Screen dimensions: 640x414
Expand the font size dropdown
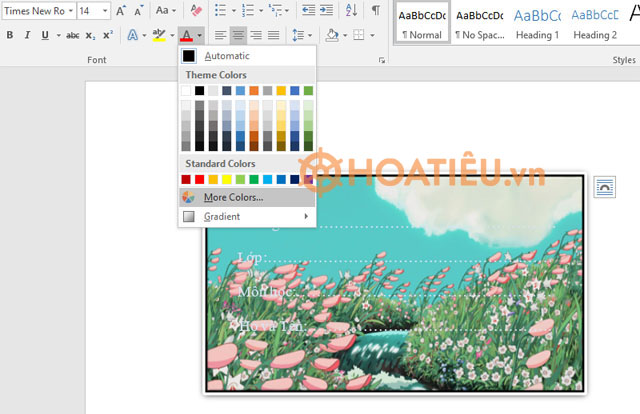[105, 11]
